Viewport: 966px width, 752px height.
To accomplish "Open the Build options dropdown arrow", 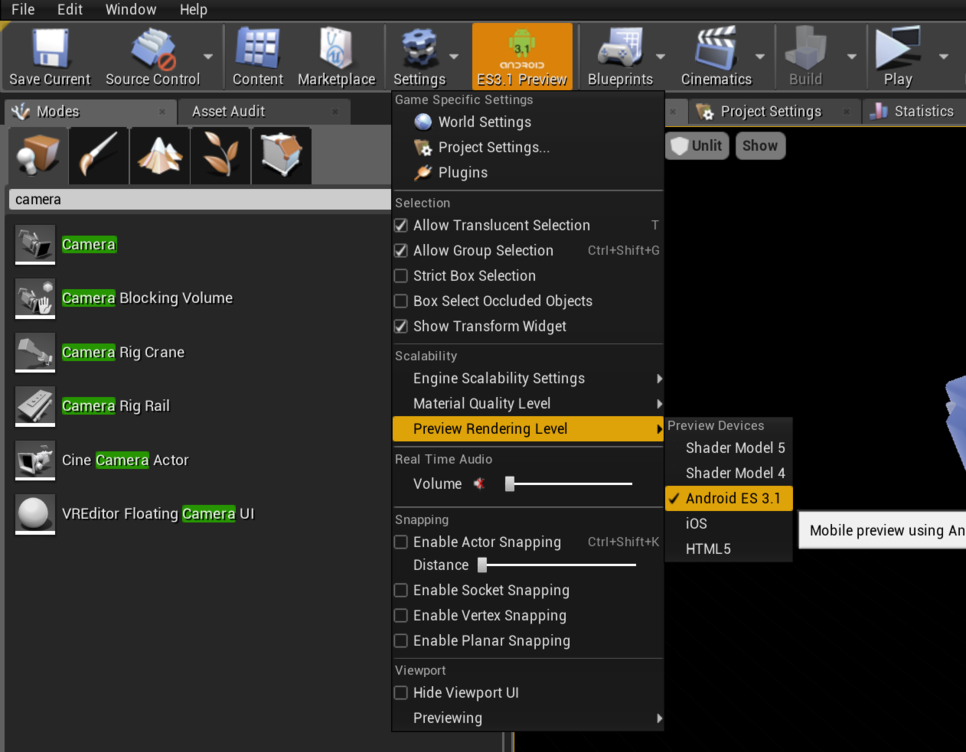I will [x=852, y=57].
